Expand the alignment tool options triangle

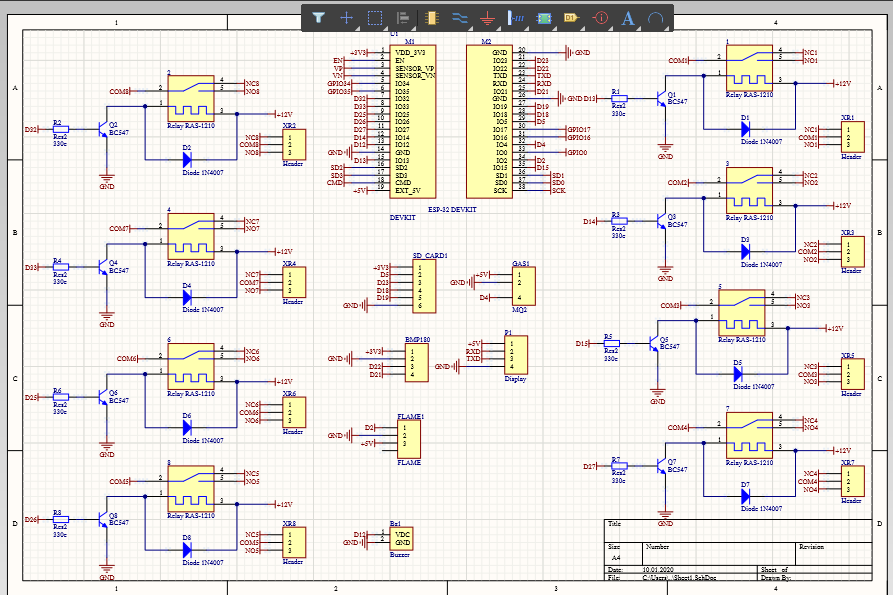(416, 28)
